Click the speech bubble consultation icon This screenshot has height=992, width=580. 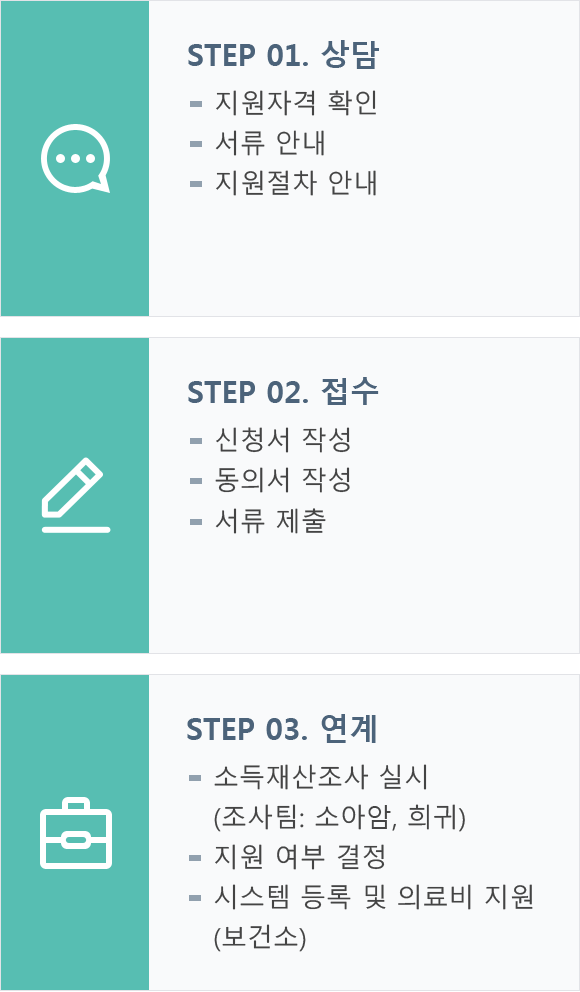click(x=75, y=158)
